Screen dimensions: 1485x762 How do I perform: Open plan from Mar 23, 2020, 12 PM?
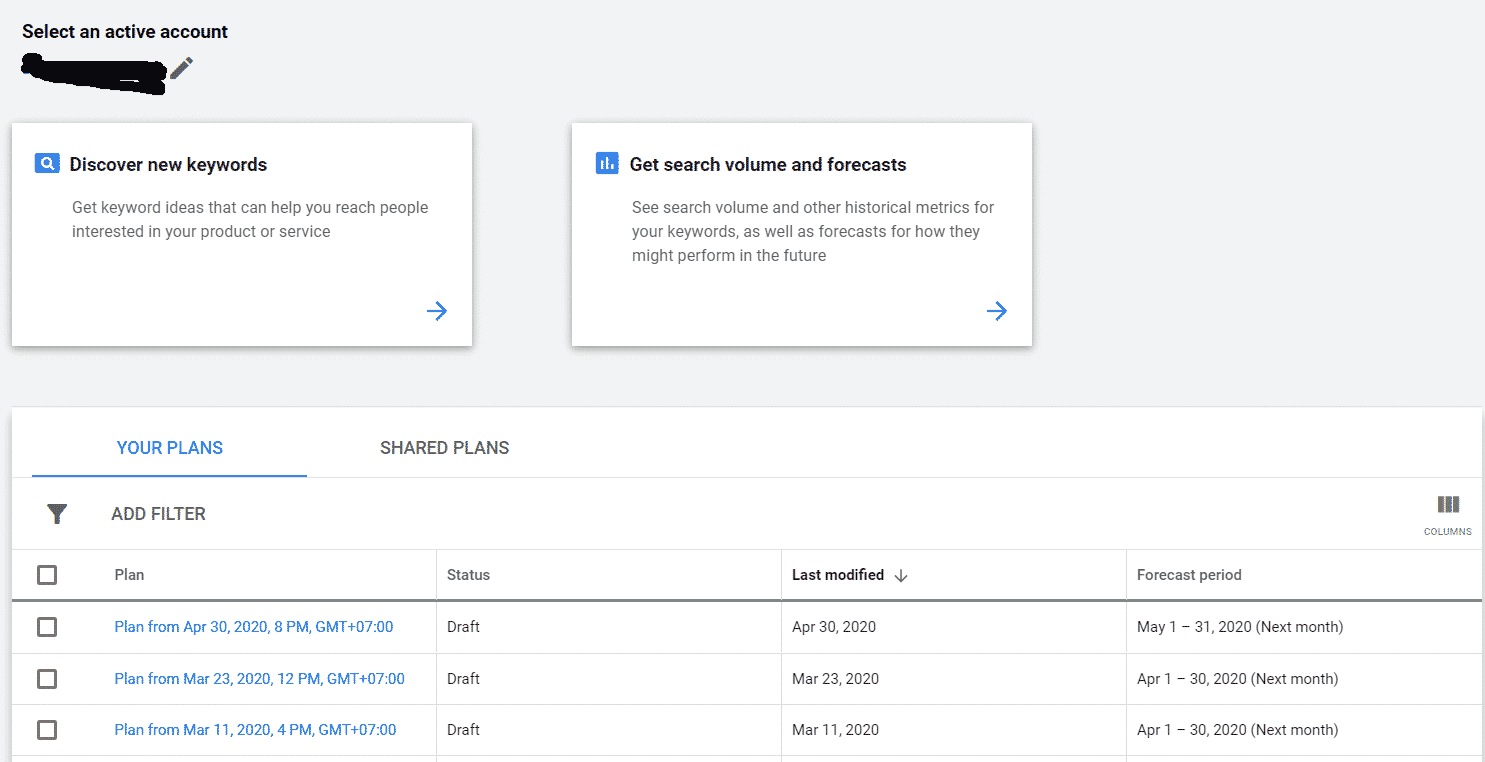(x=259, y=679)
